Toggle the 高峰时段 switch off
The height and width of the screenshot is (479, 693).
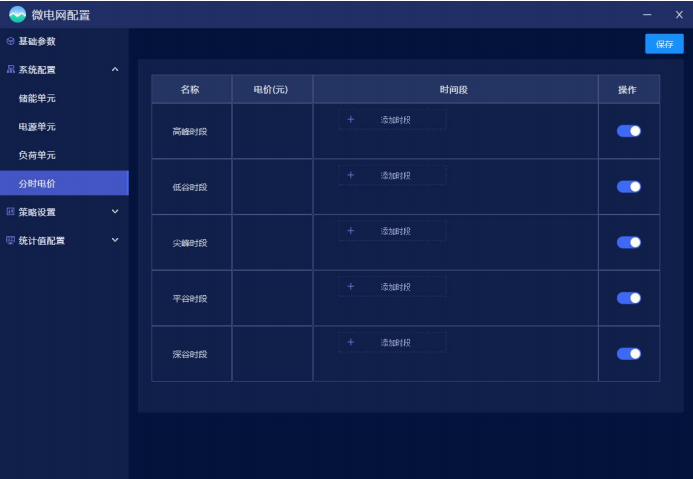click(x=628, y=131)
